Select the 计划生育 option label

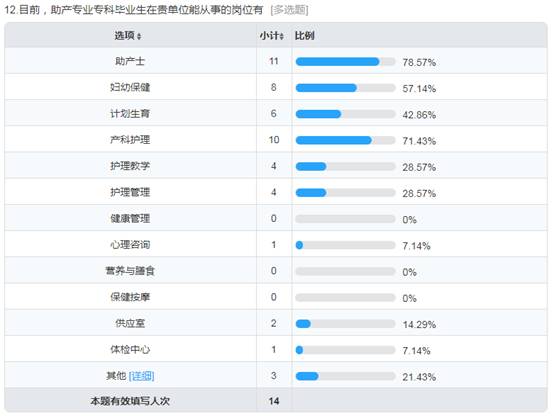[x=130, y=114]
